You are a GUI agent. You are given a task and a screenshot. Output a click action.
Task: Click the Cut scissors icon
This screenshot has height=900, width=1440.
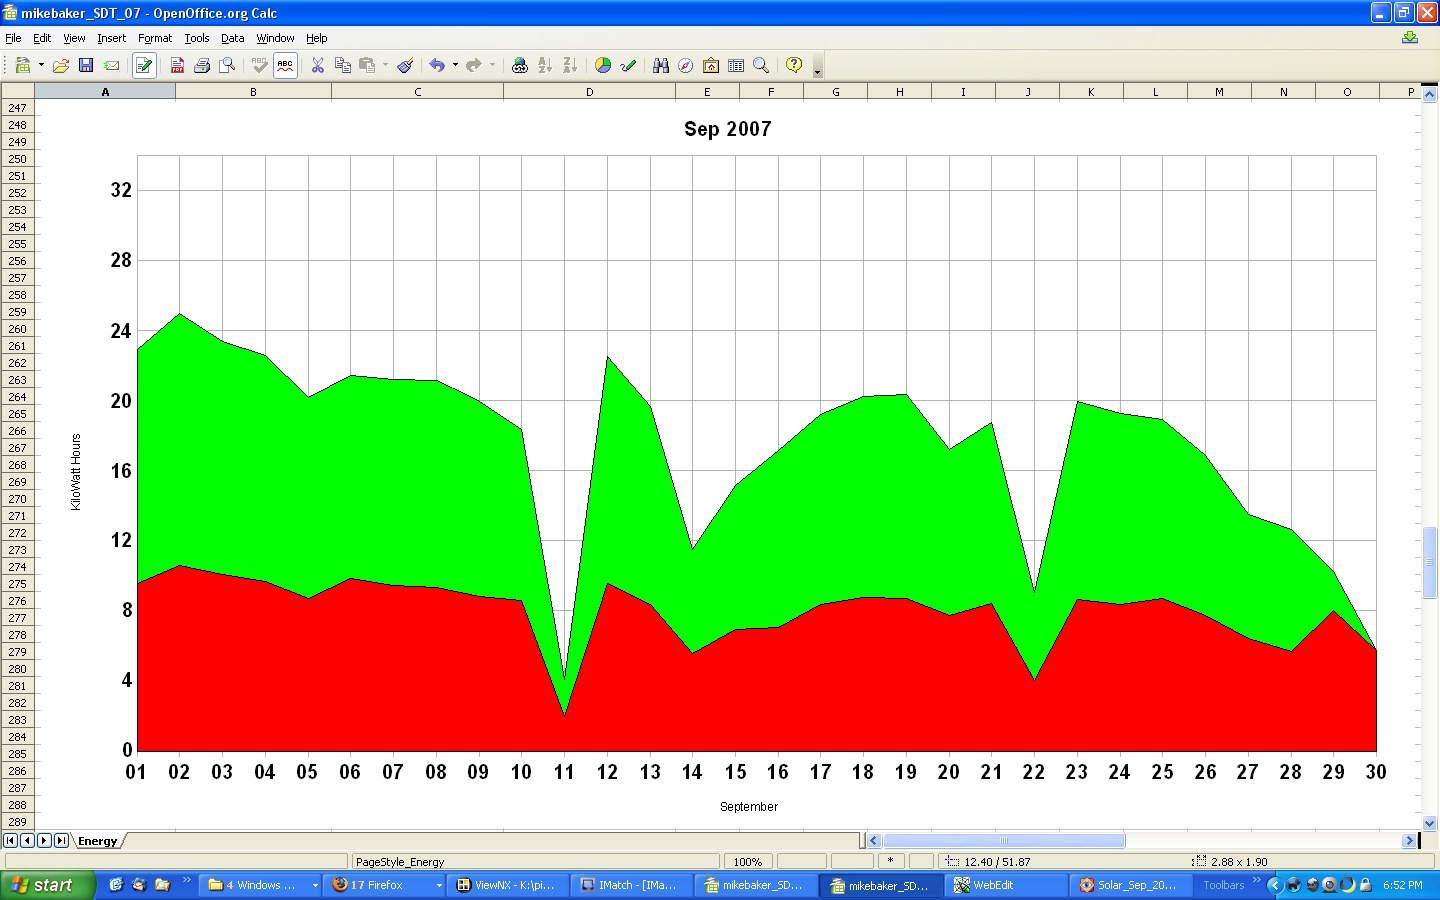point(317,65)
